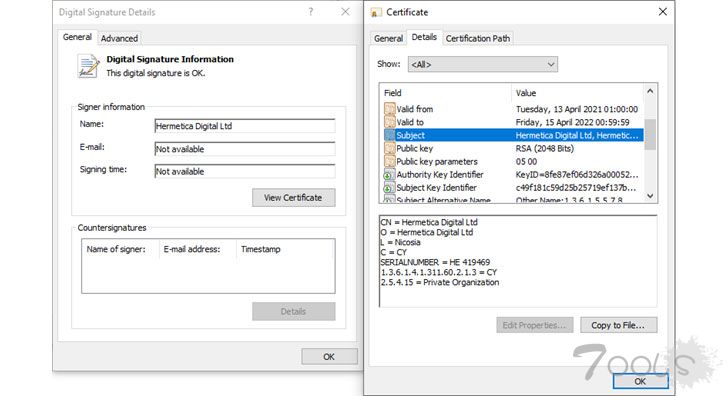Click the Certificate window title icon

click(x=376, y=13)
